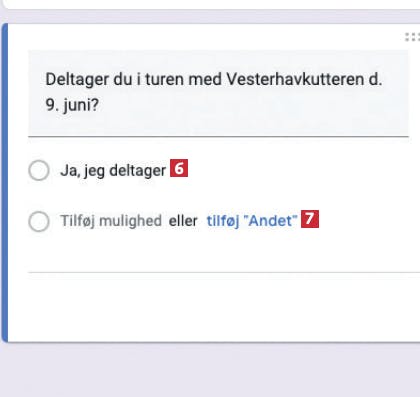Click the question title starting "Deltager du"

coord(218,92)
